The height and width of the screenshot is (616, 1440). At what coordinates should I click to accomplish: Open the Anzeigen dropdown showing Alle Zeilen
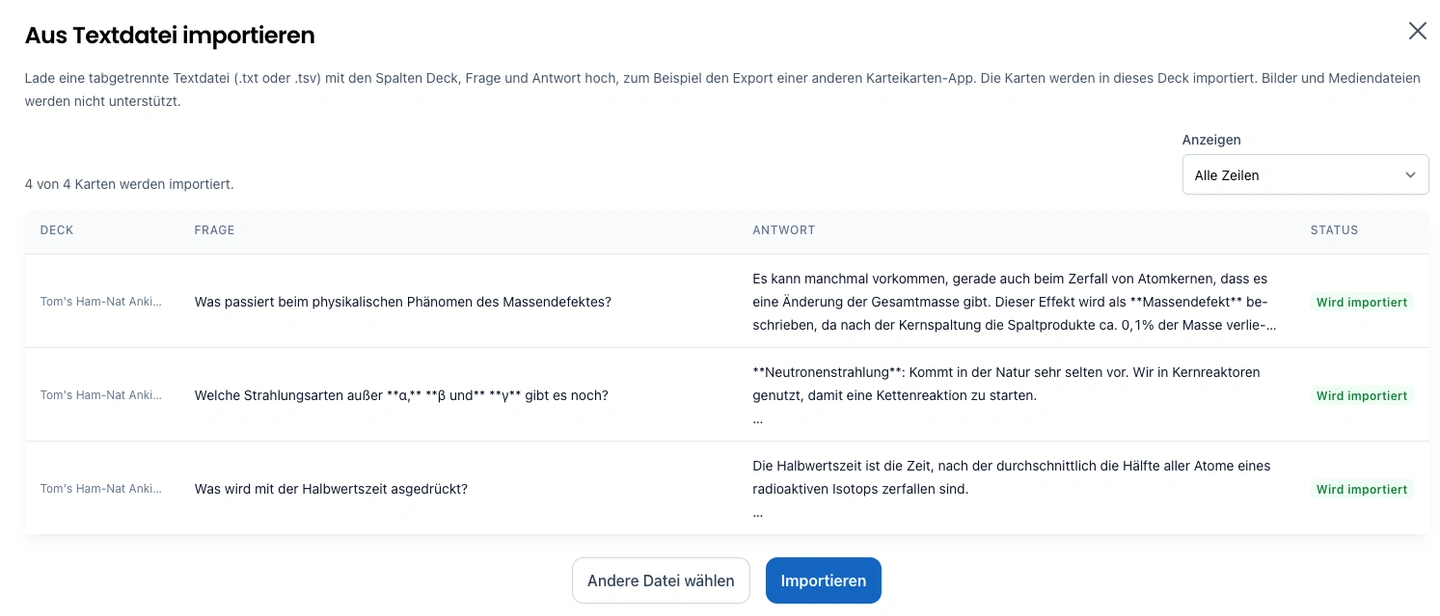(x=1305, y=175)
